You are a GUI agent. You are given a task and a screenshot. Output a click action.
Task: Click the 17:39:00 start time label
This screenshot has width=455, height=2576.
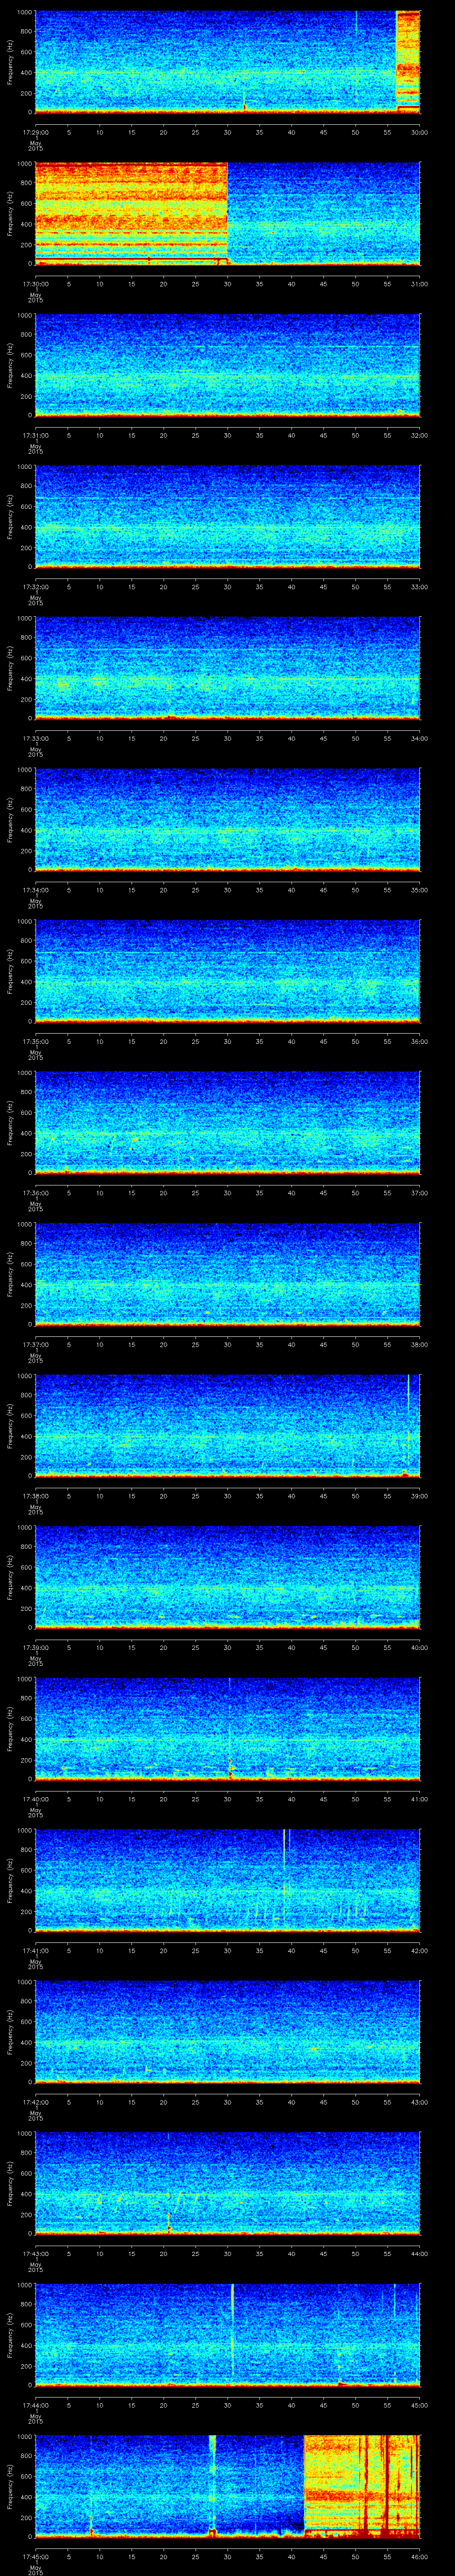[35, 1647]
